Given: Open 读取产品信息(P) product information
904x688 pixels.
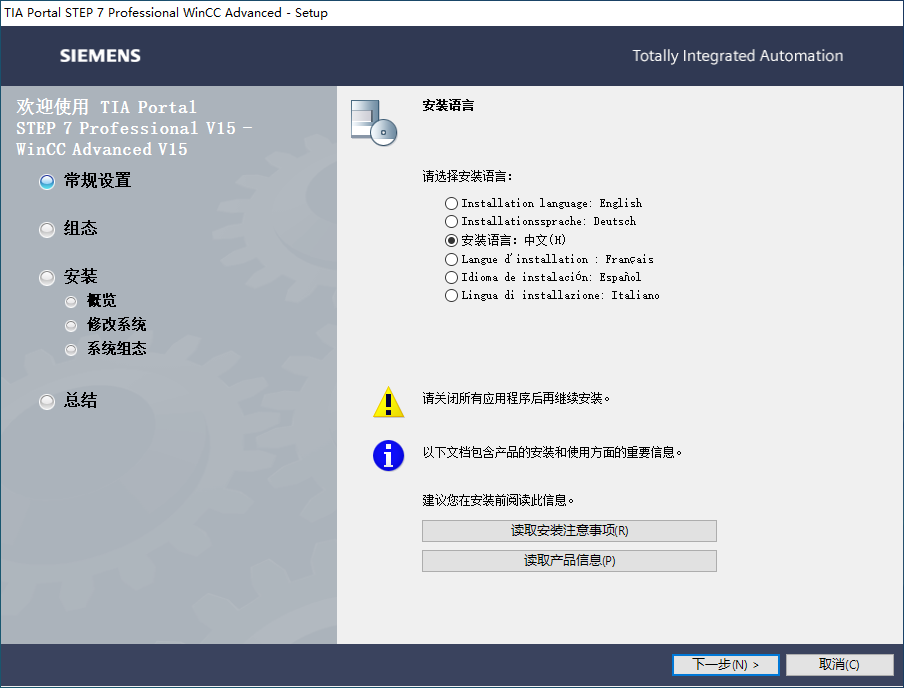Looking at the screenshot, I should pyautogui.click(x=569, y=561).
